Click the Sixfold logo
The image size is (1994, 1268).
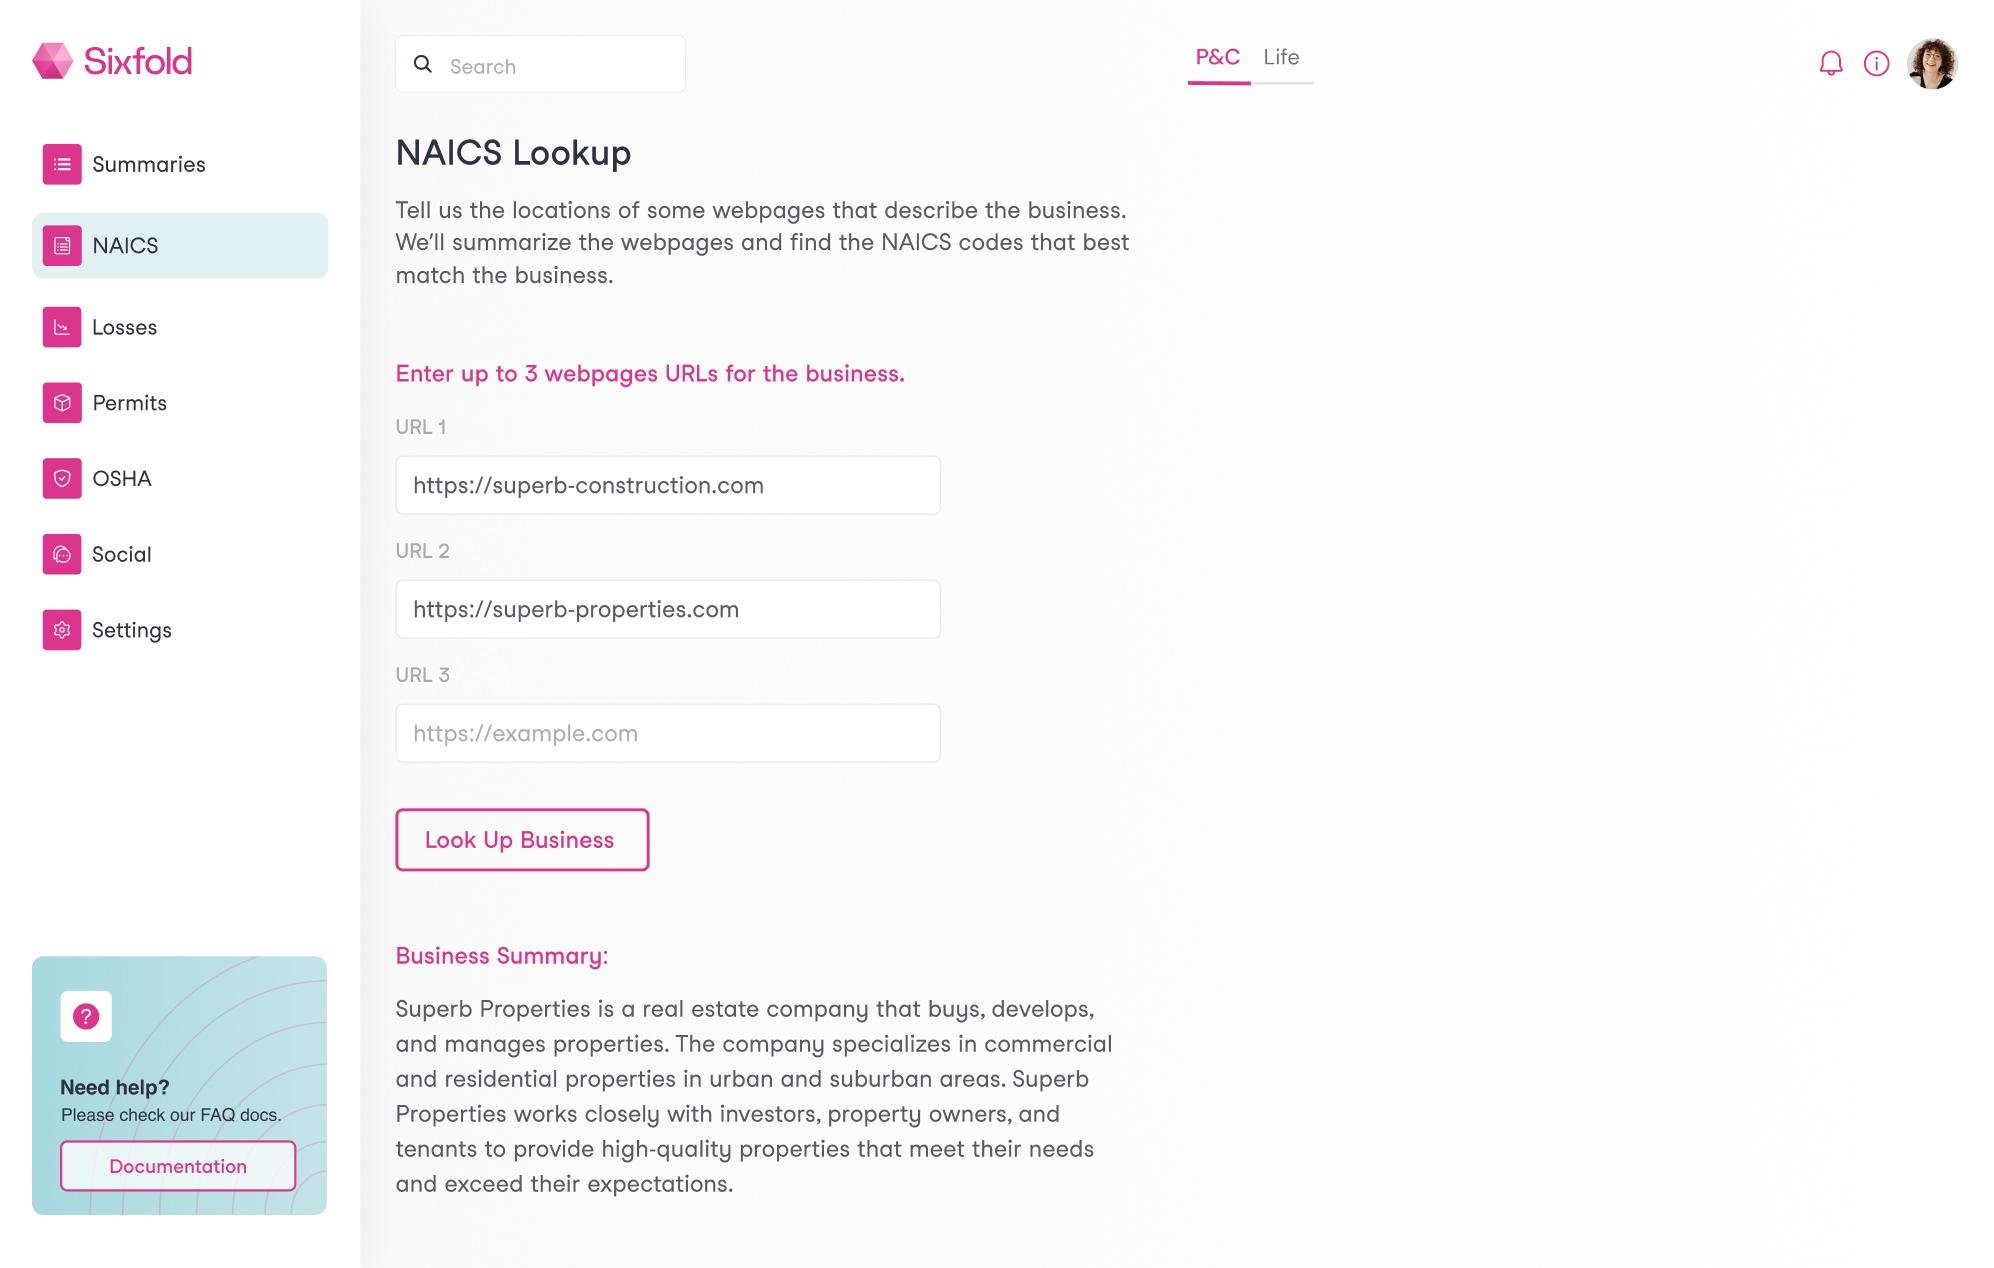click(112, 61)
